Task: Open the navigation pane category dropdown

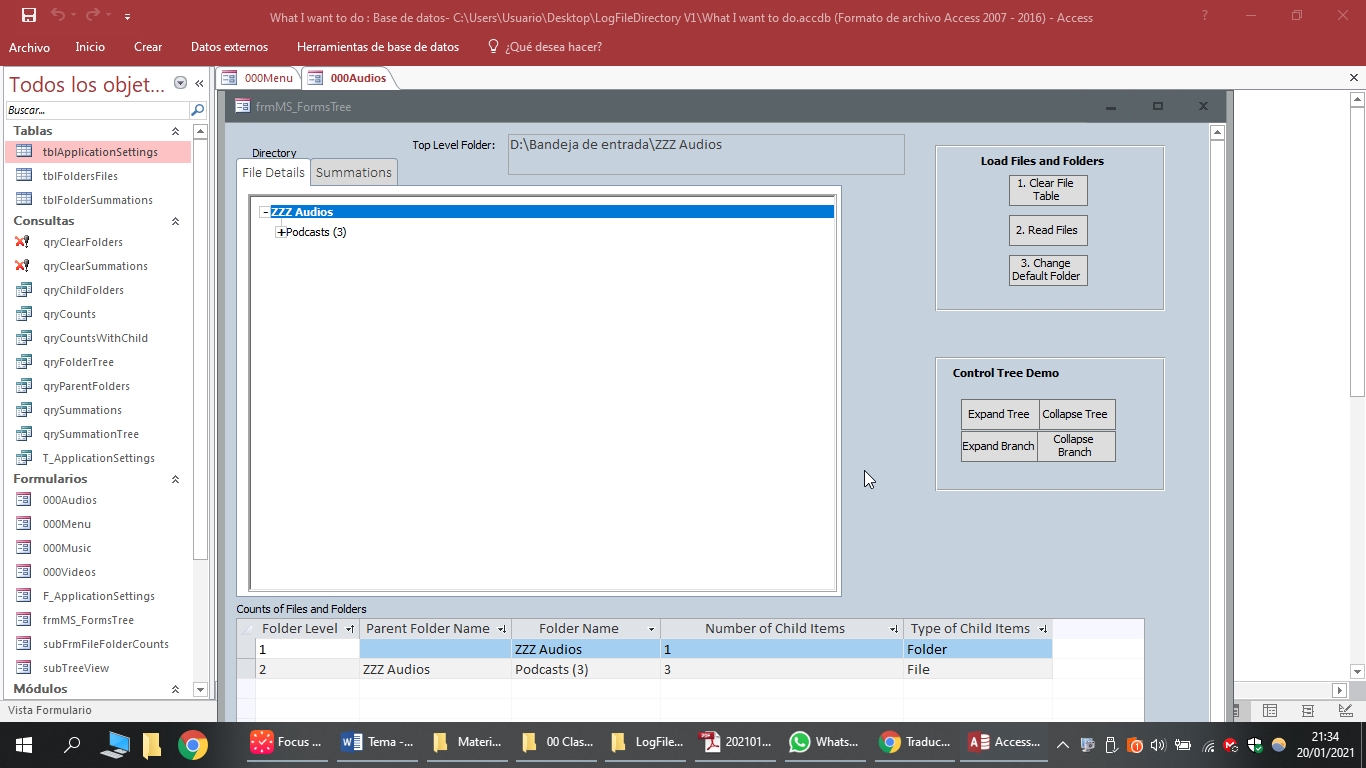Action: tap(180, 84)
